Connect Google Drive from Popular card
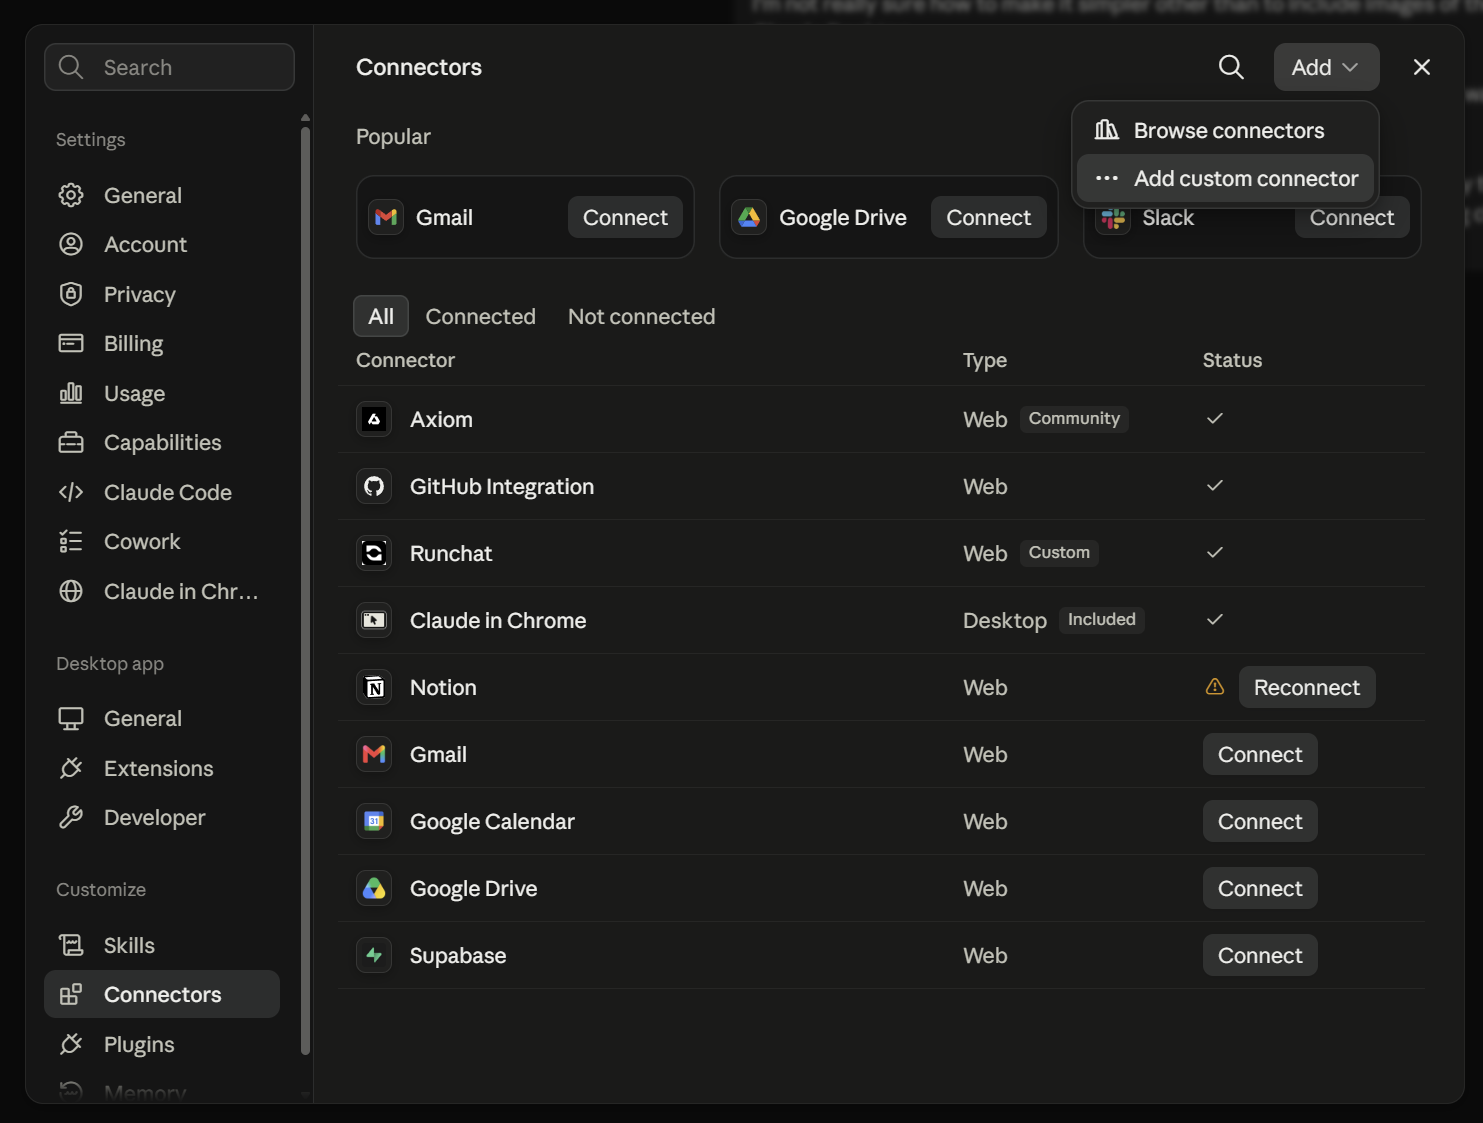 point(988,217)
